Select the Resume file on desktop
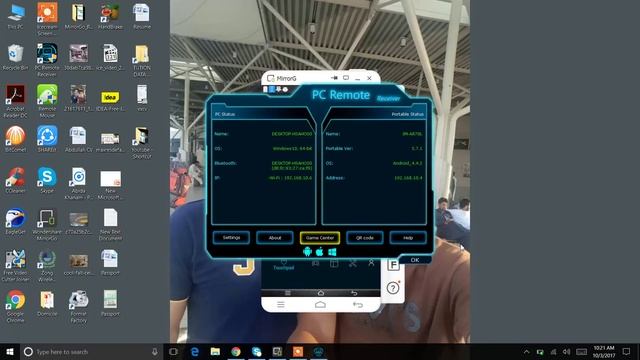This screenshot has width=640, height=360. pos(142,17)
